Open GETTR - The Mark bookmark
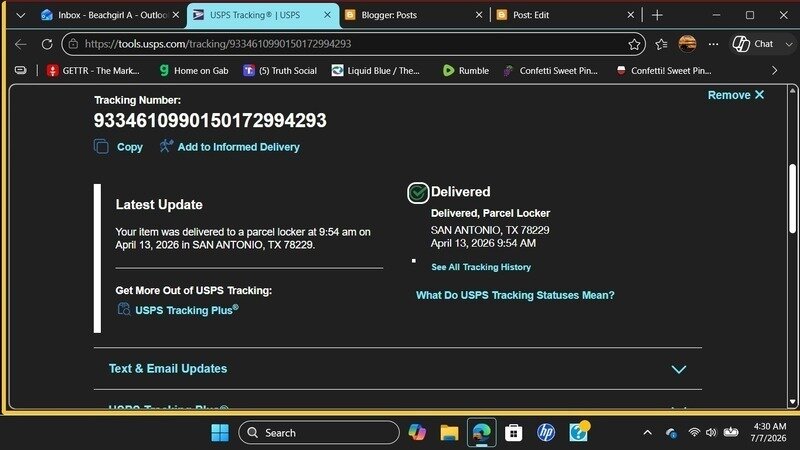The image size is (800, 450). coord(93,71)
